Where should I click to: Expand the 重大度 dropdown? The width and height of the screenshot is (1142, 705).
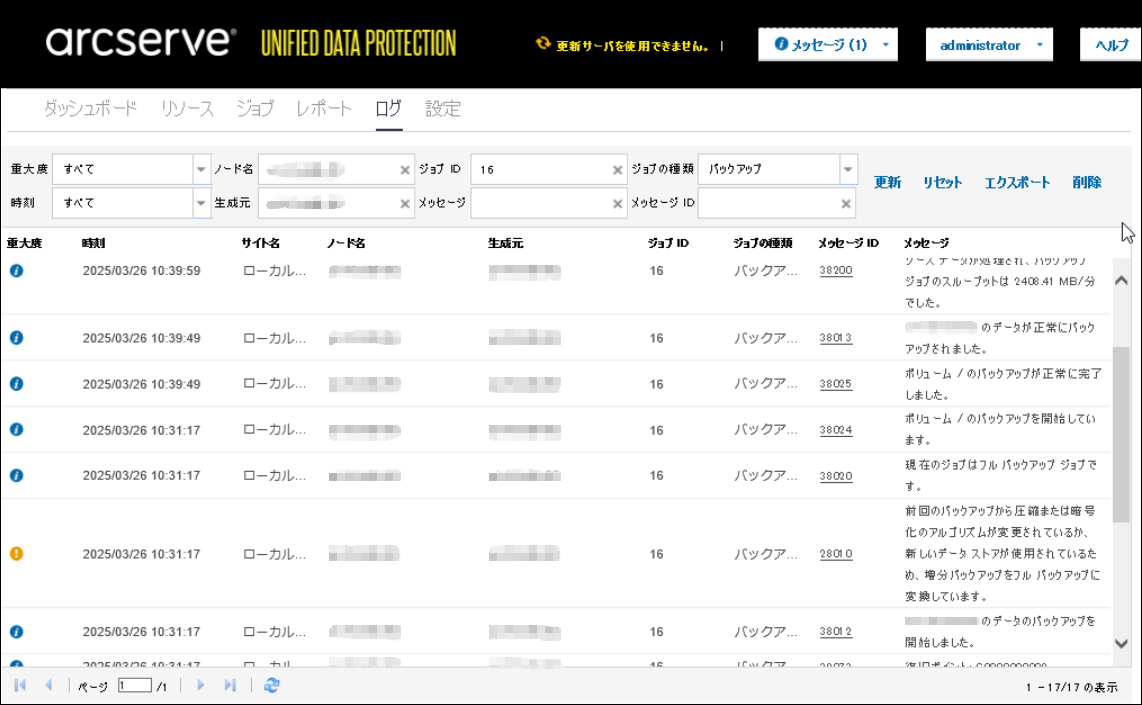200,170
